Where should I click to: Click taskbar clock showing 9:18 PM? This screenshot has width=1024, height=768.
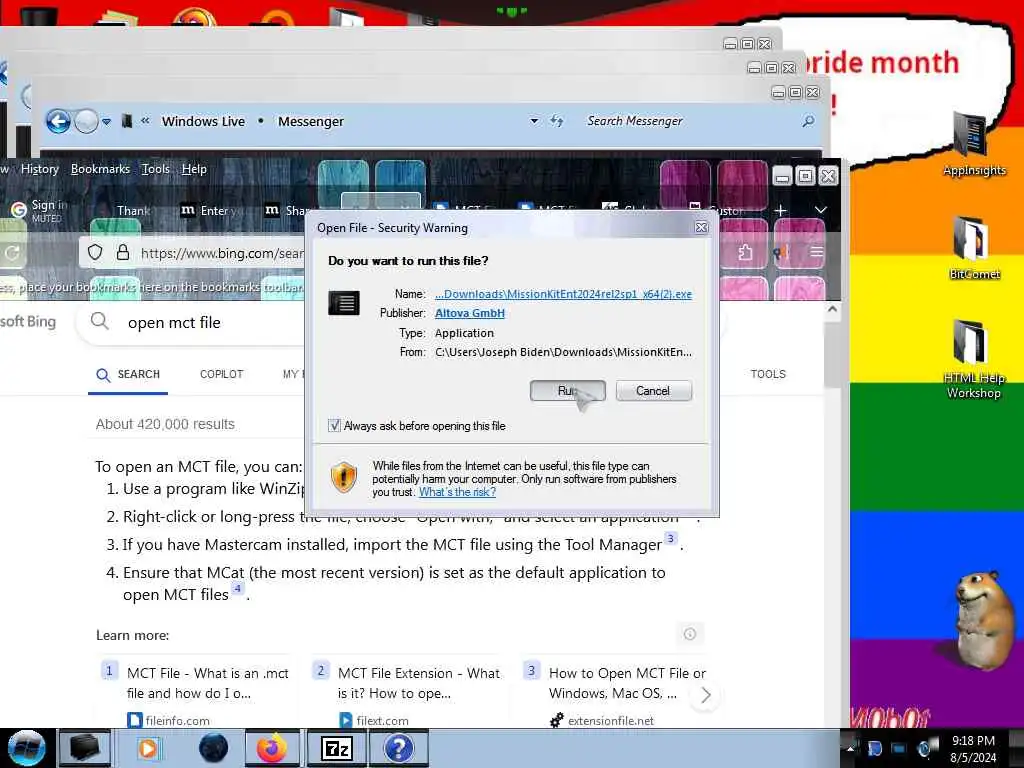tap(973, 749)
